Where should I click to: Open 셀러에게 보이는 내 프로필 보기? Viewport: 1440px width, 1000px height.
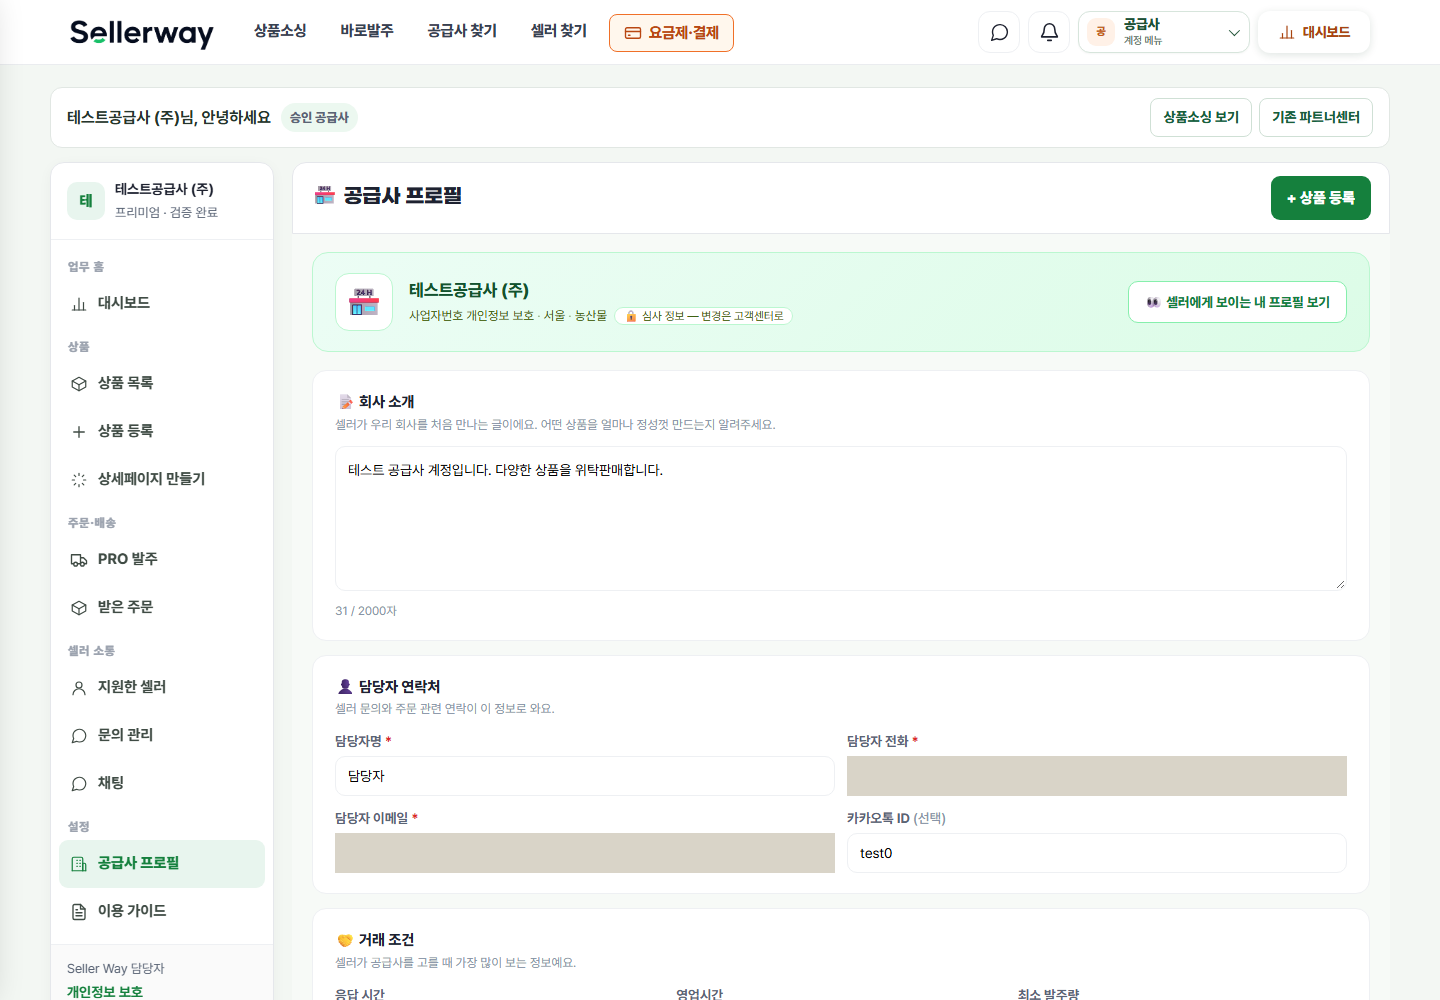pyautogui.click(x=1237, y=302)
